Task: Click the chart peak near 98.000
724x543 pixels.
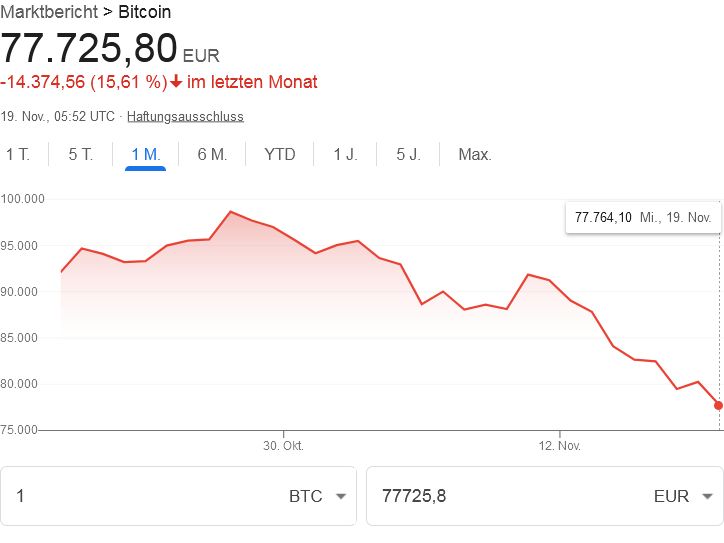Action: (230, 212)
